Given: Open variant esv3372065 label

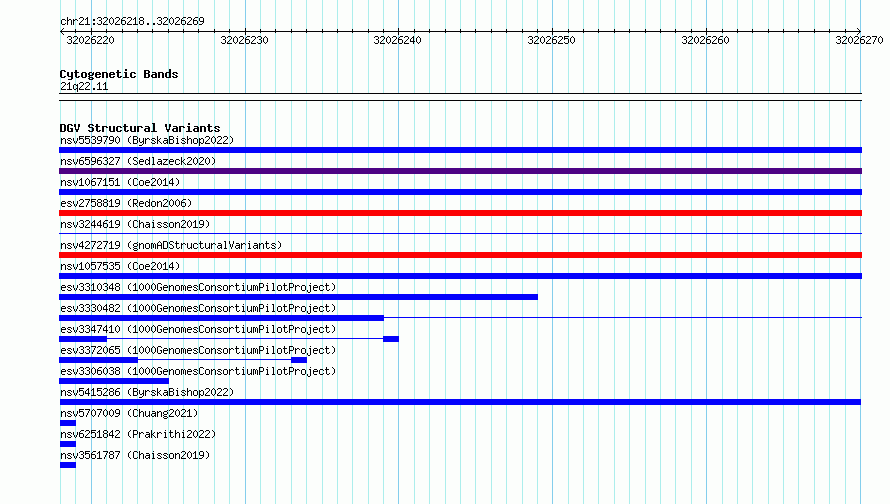Looking at the screenshot, I should click(x=198, y=350).
